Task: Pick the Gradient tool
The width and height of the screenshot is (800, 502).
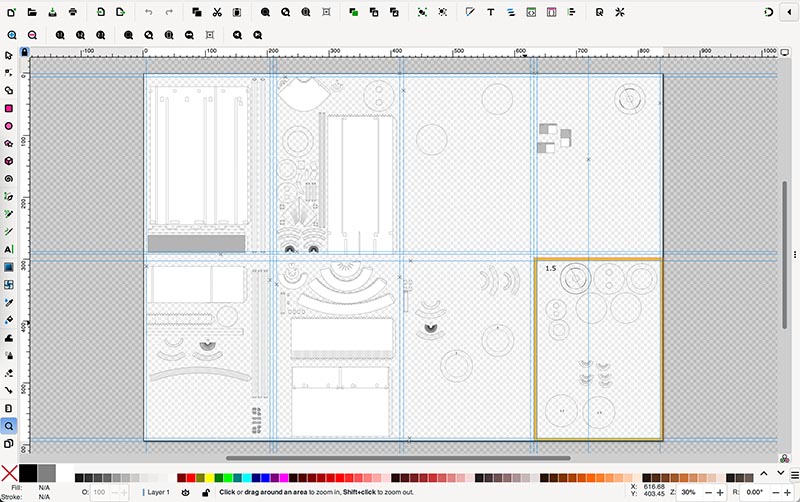Action: point(9,267)
